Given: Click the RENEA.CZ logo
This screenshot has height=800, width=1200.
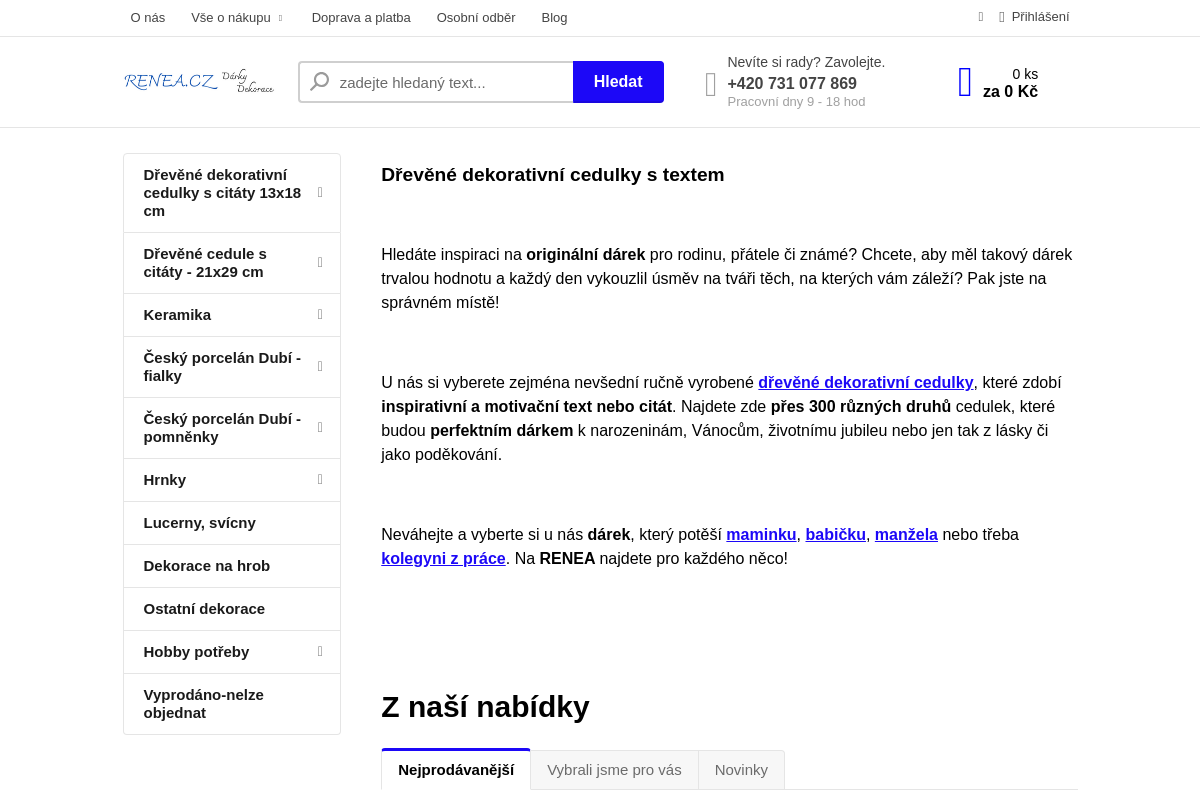Looking at the screenshot, I should click(x=198, y=82).
